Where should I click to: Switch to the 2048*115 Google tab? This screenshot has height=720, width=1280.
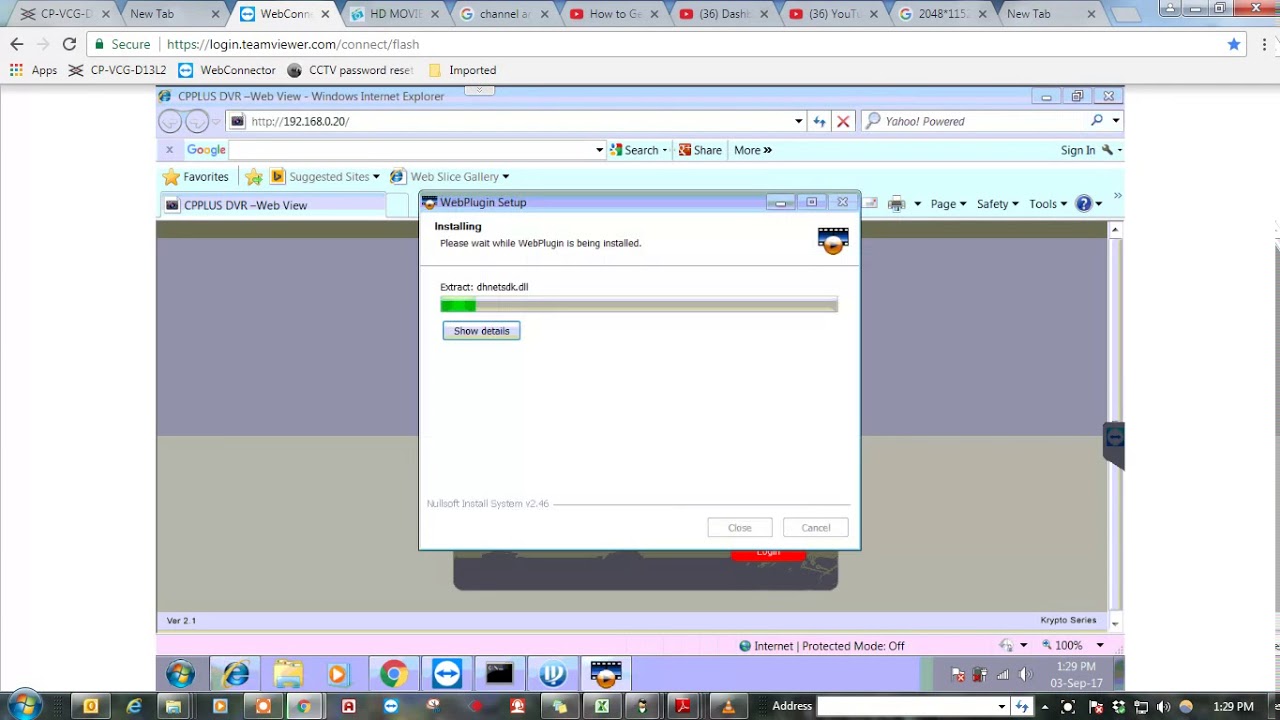(x=945, y=14)
